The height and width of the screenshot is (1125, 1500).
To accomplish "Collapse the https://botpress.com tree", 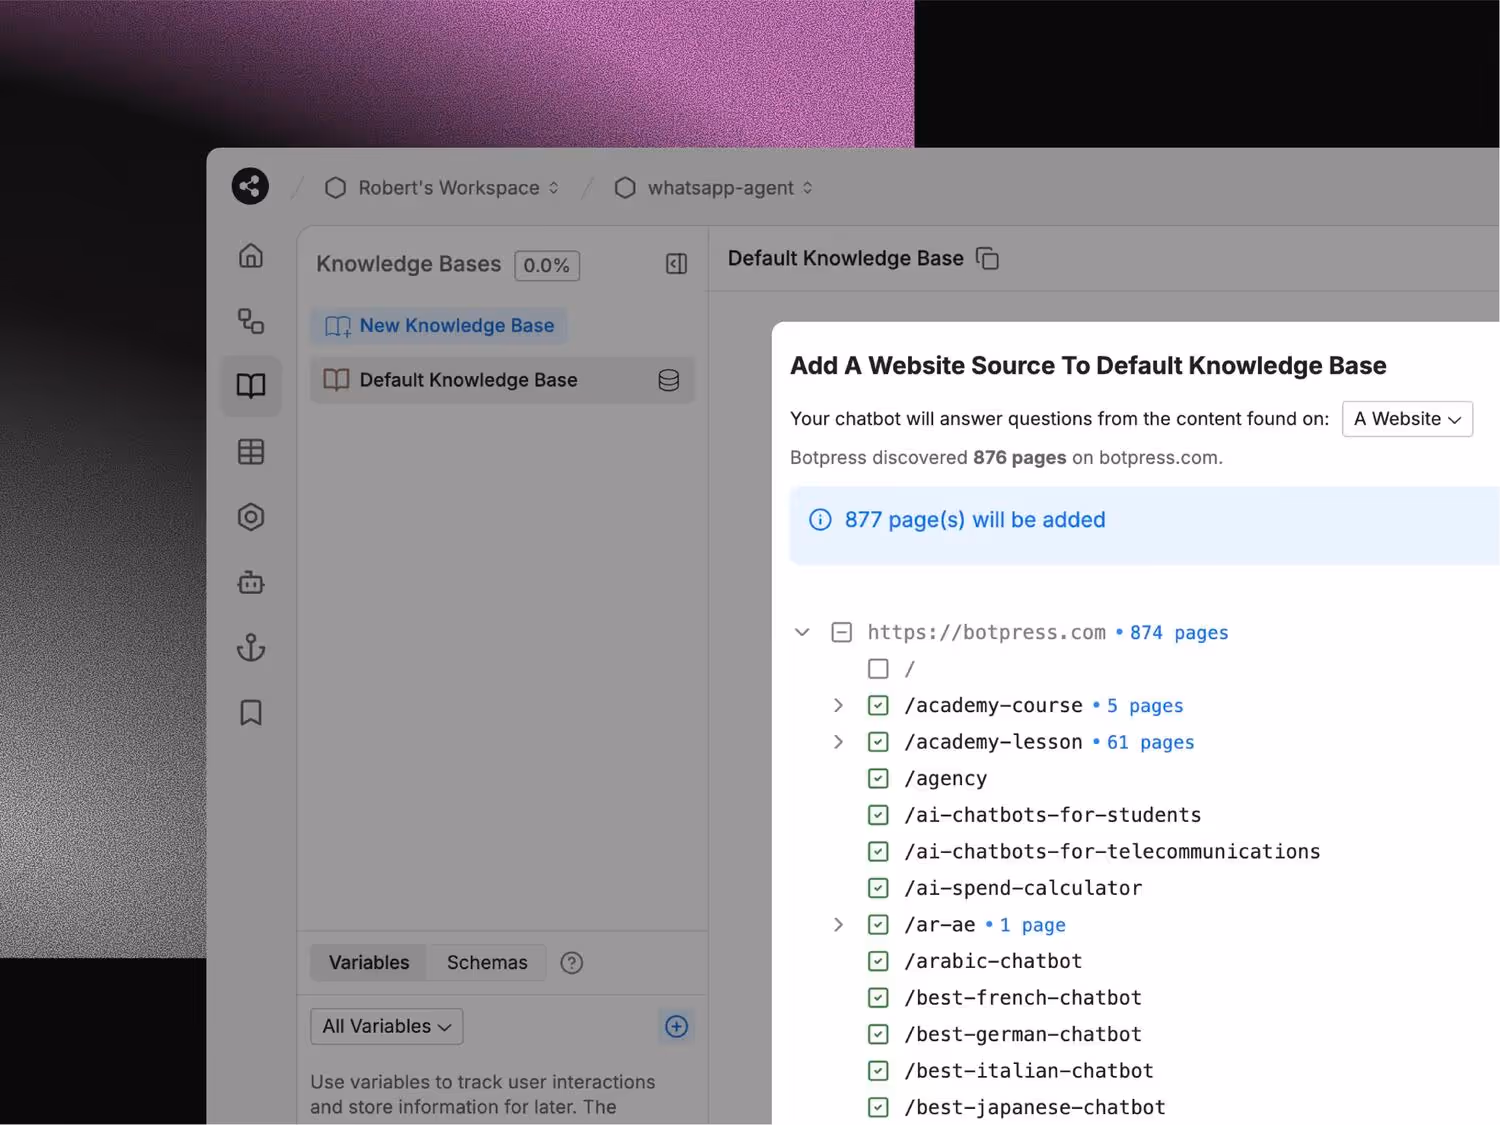I will pos(802,632).
